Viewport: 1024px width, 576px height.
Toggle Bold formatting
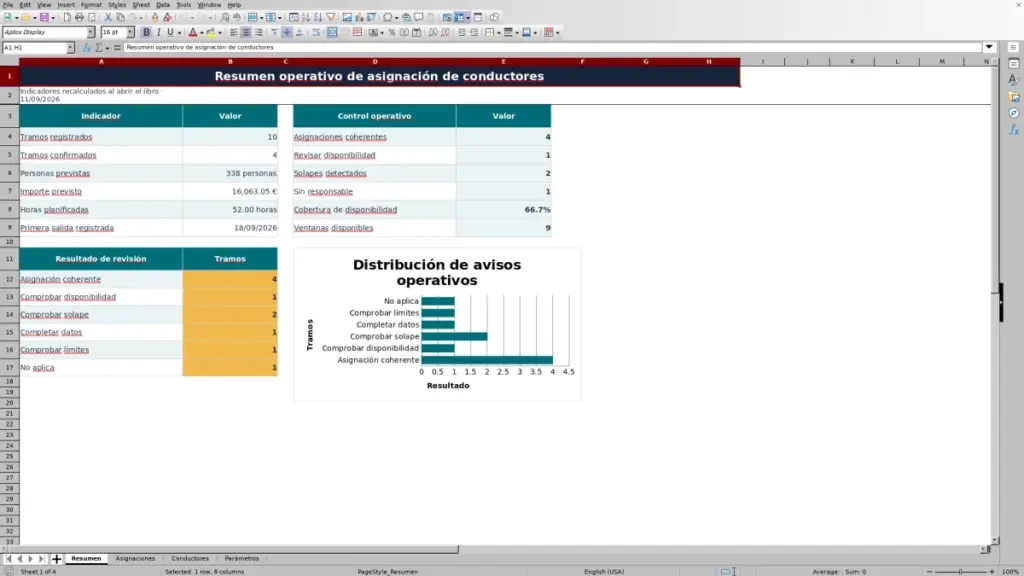[x=146, y=33]
